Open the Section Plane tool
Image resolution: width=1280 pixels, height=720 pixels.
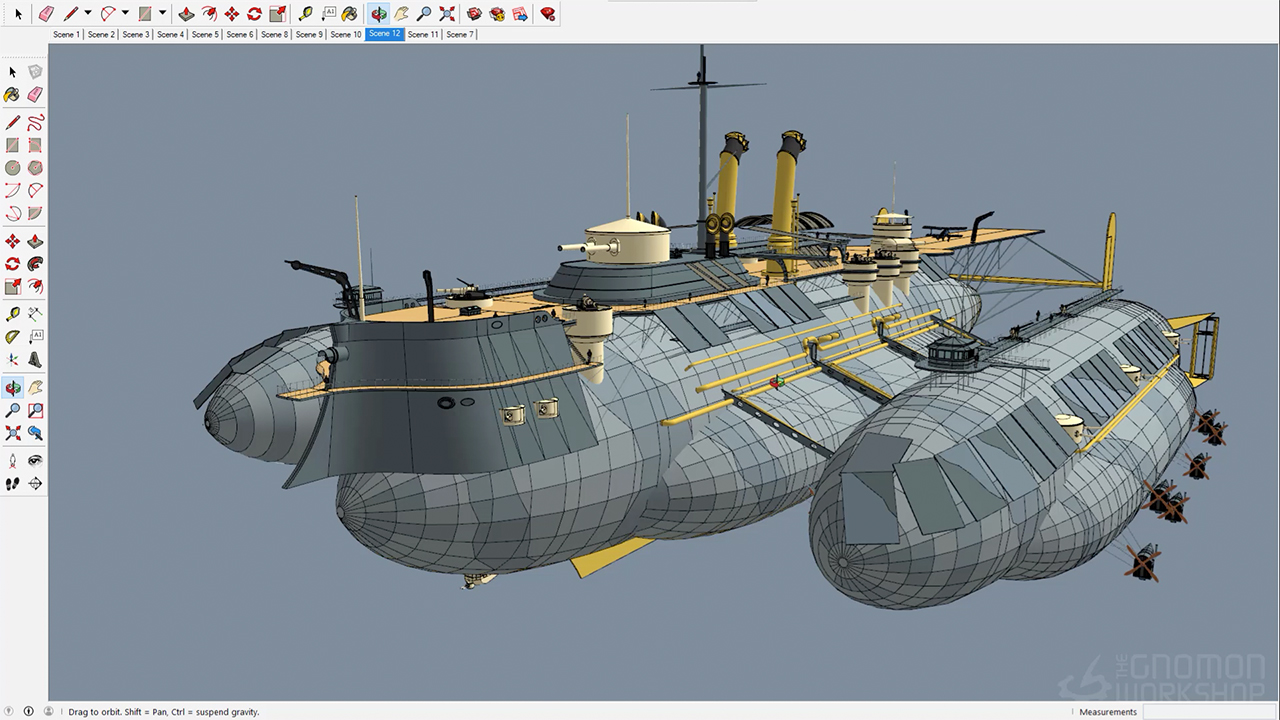35,483
